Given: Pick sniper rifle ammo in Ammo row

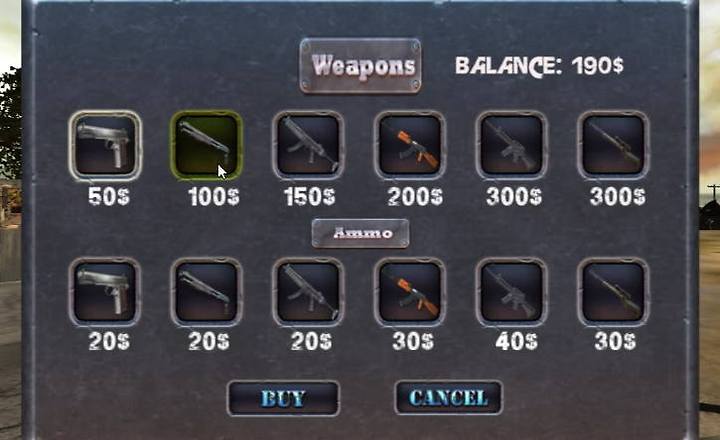Looking at the screenshot, I should (x=613, y=292).
